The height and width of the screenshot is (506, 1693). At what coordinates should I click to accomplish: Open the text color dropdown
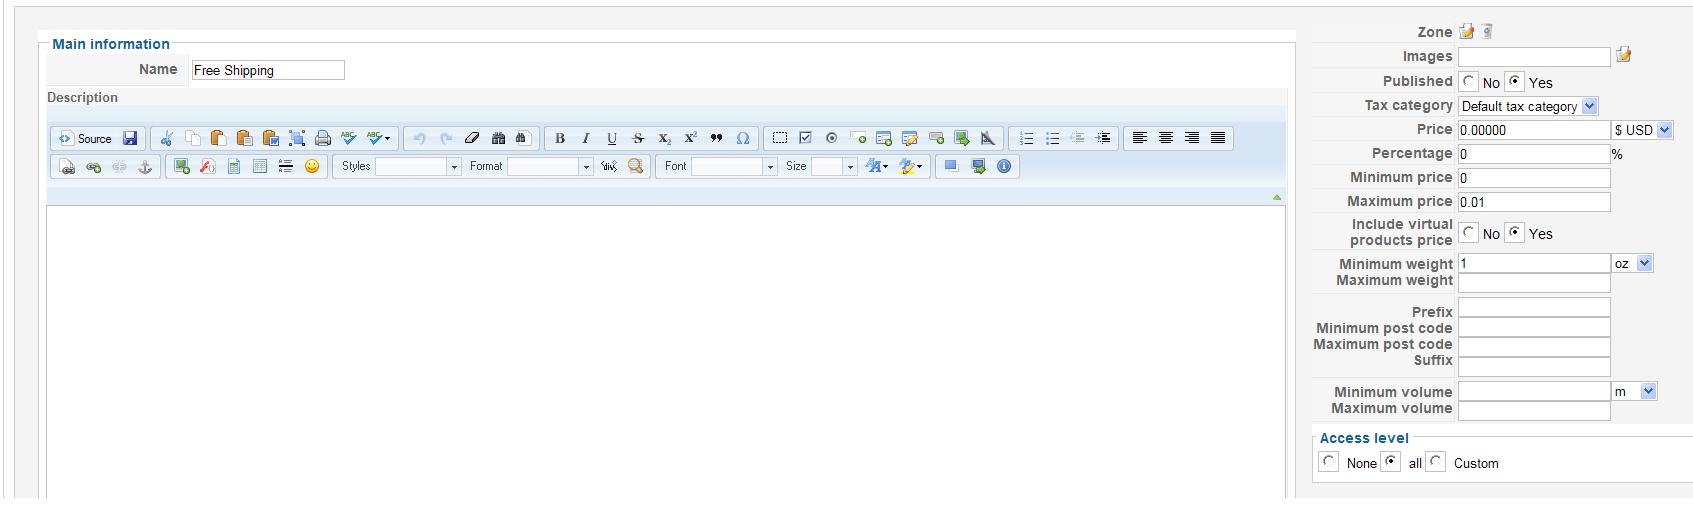[x=878, y=167]
